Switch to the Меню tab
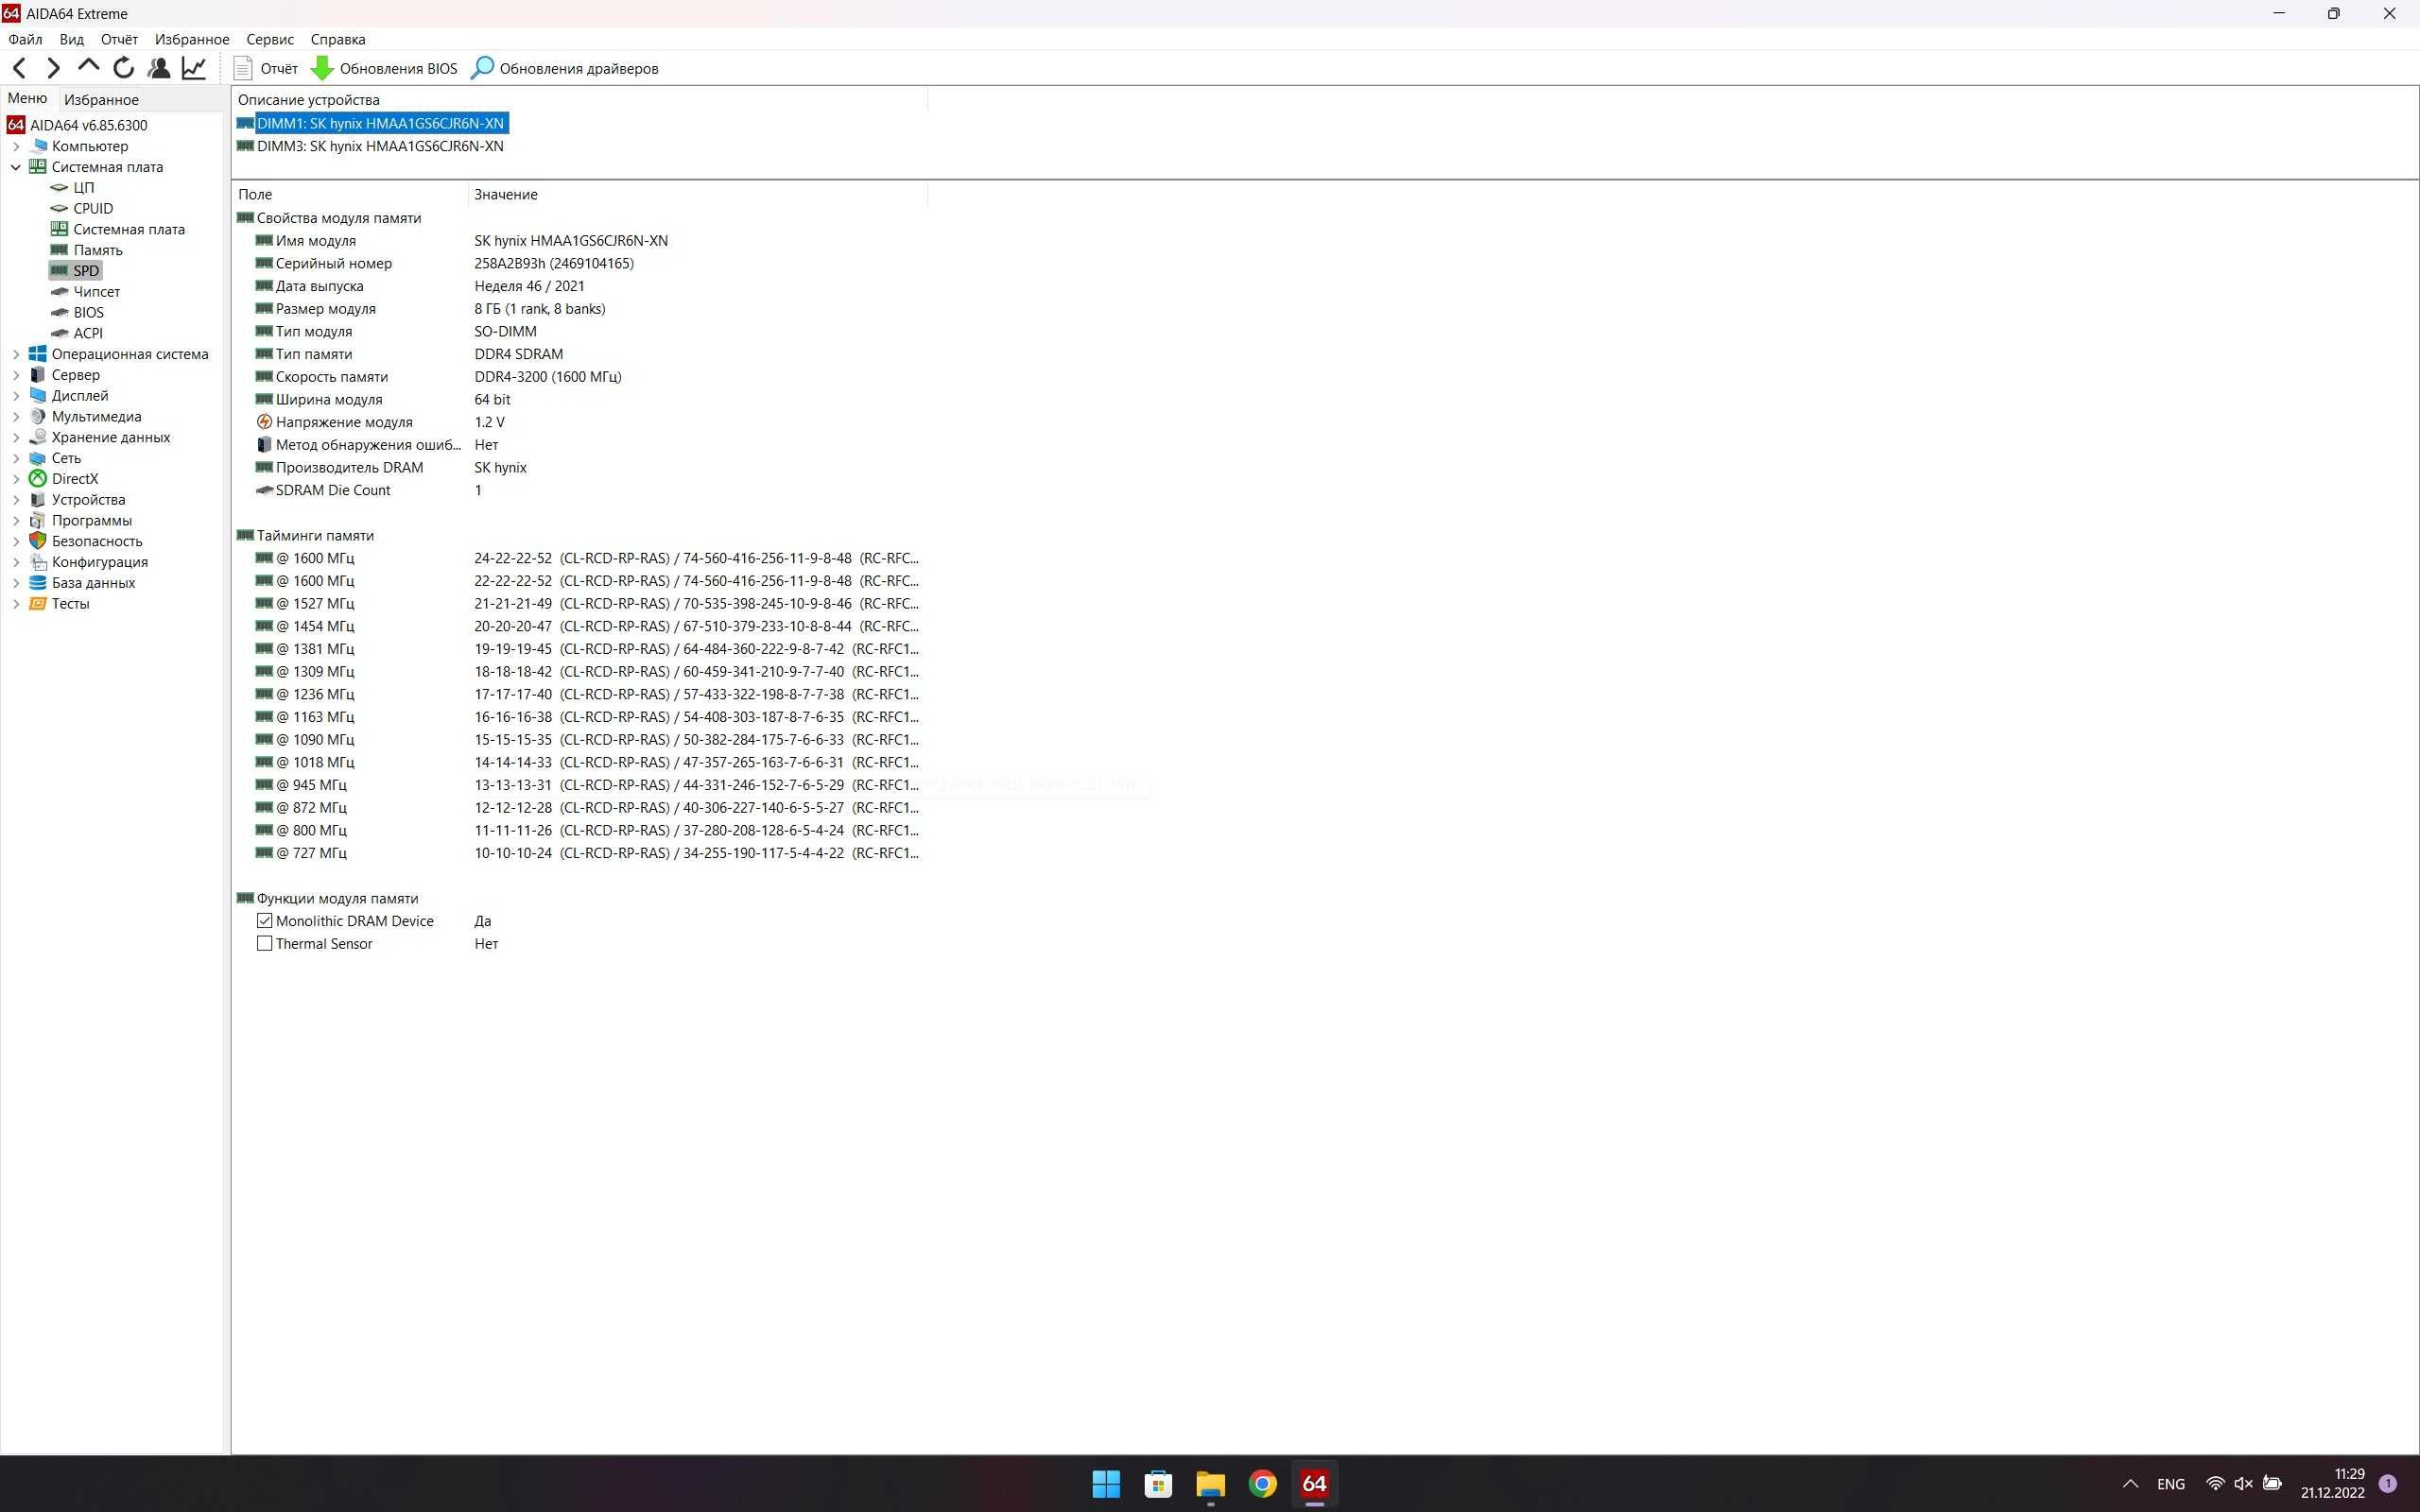Image resolution: width=2420 pixels, height=1512 pixels. tap(27, 98)
